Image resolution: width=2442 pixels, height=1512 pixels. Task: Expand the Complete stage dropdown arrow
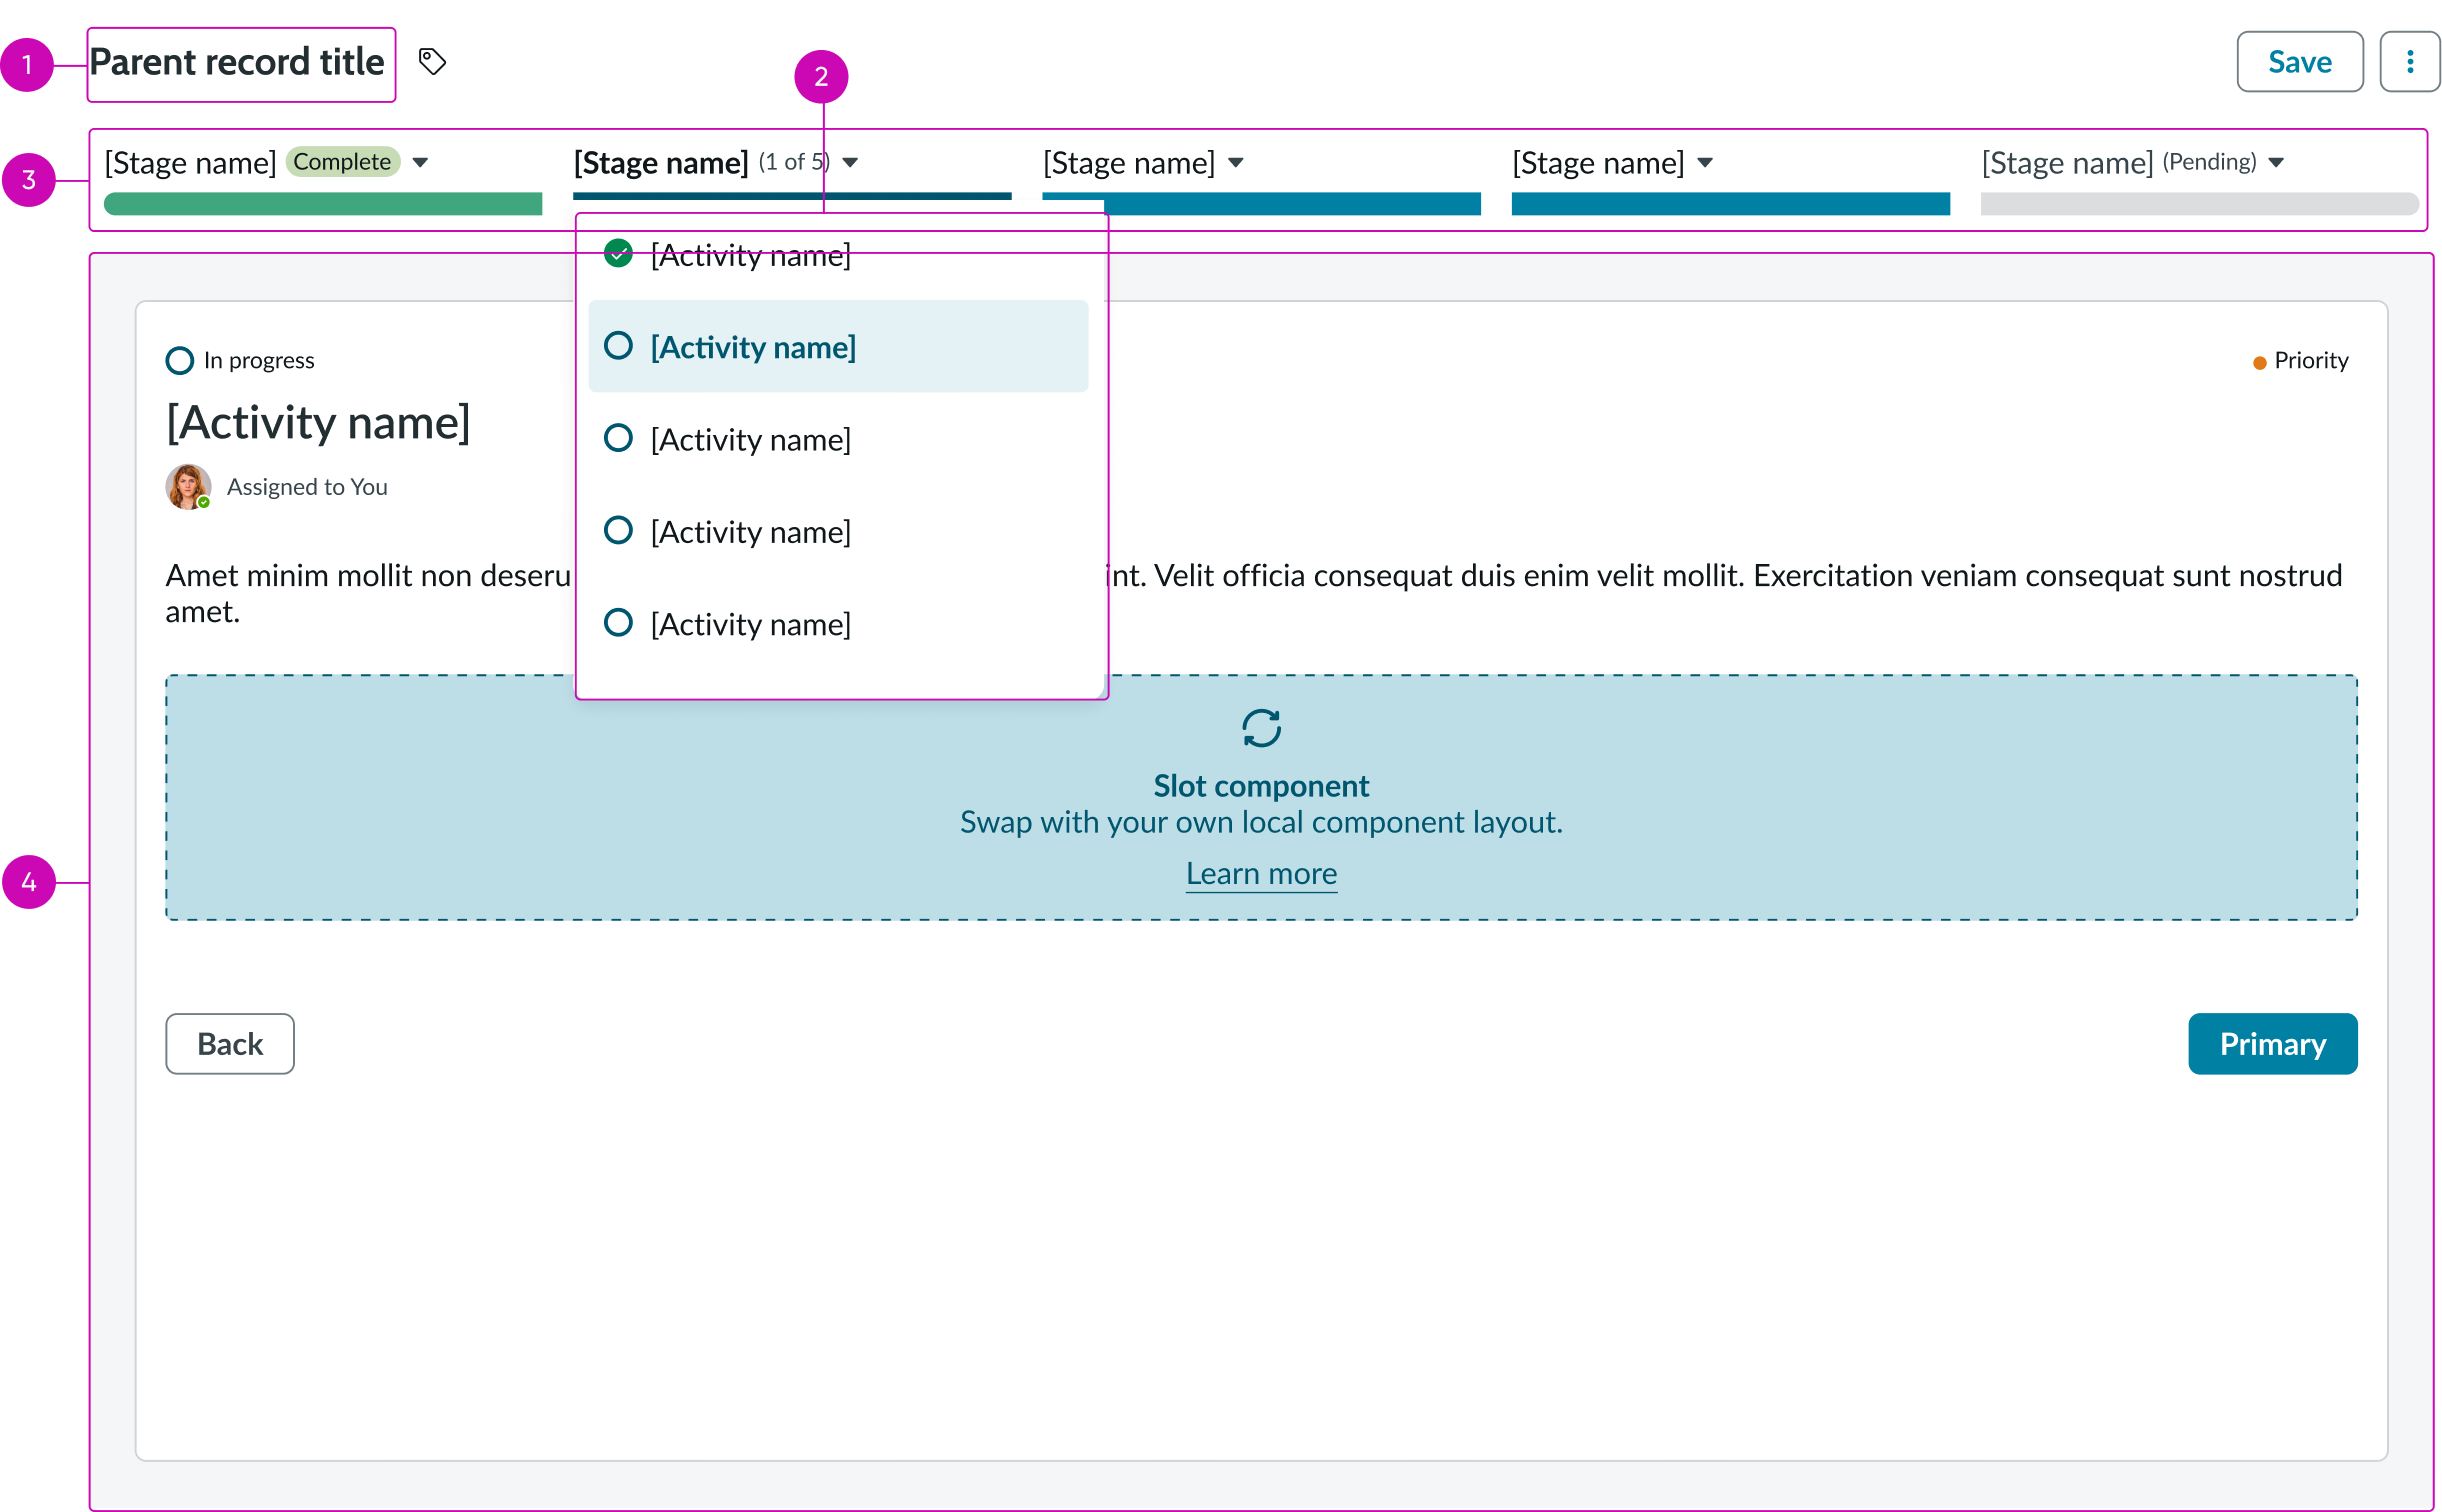(x=421, y=162)
